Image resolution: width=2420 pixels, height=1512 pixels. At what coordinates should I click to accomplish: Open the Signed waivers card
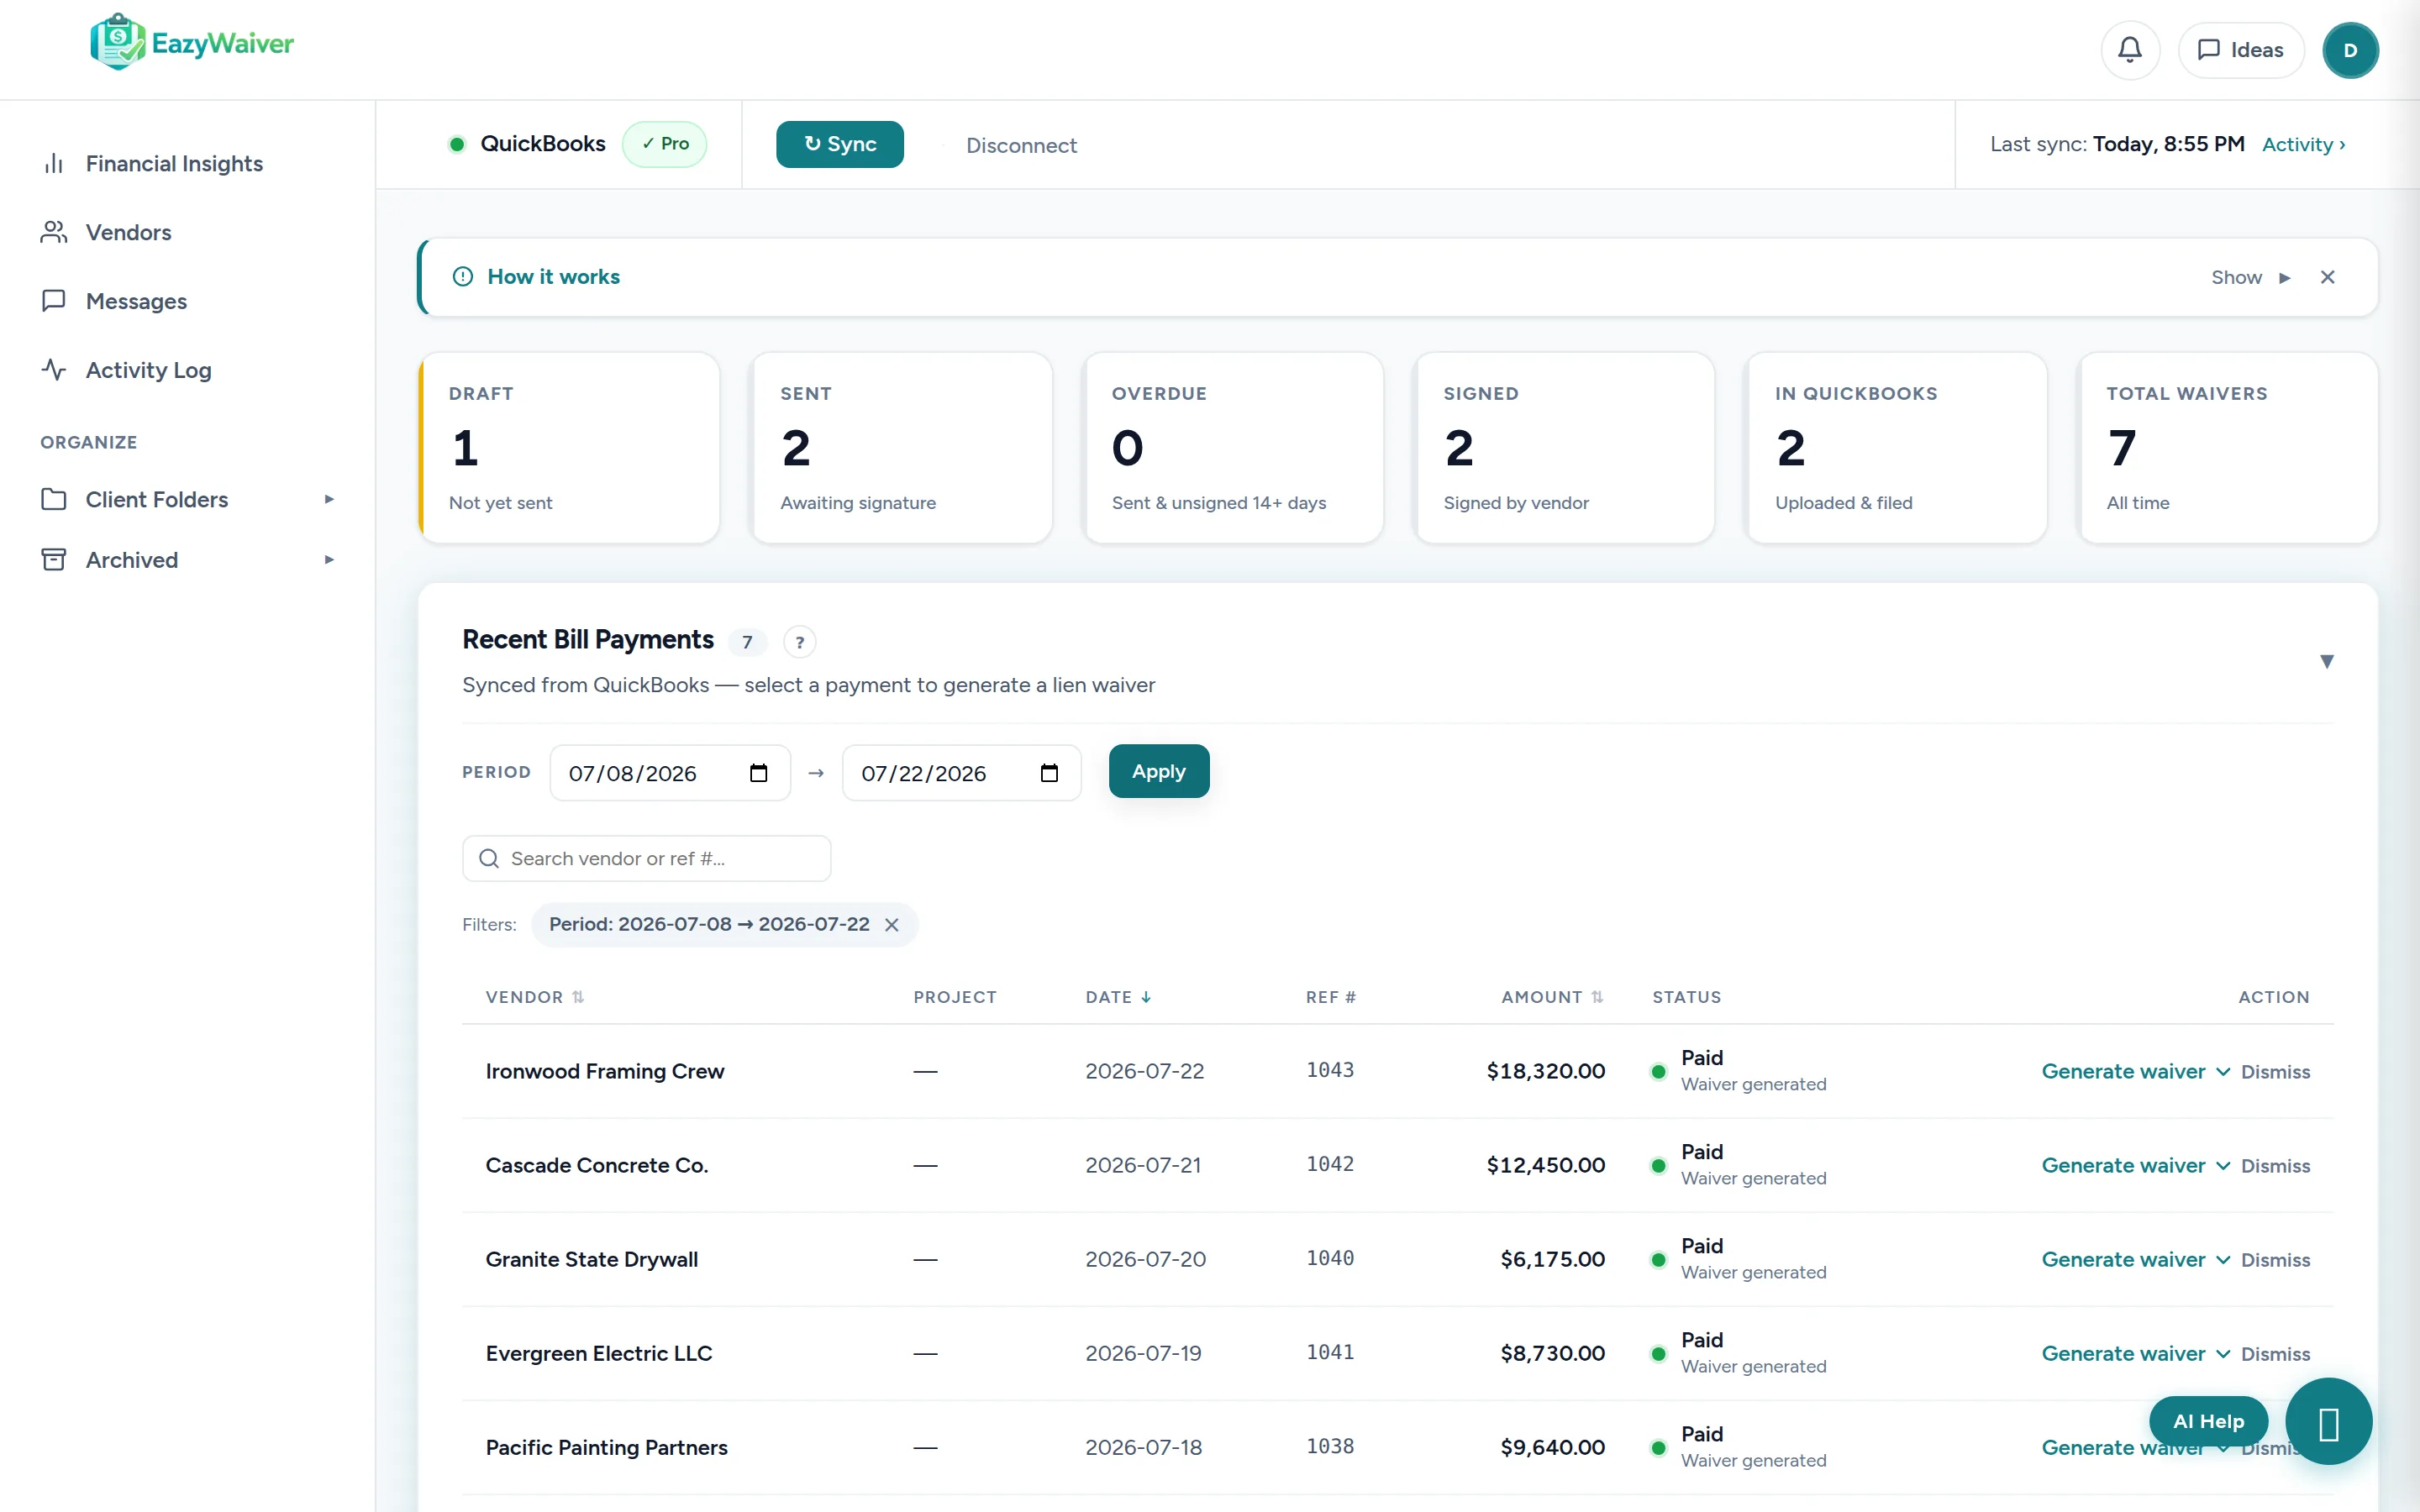[1565, 447]
